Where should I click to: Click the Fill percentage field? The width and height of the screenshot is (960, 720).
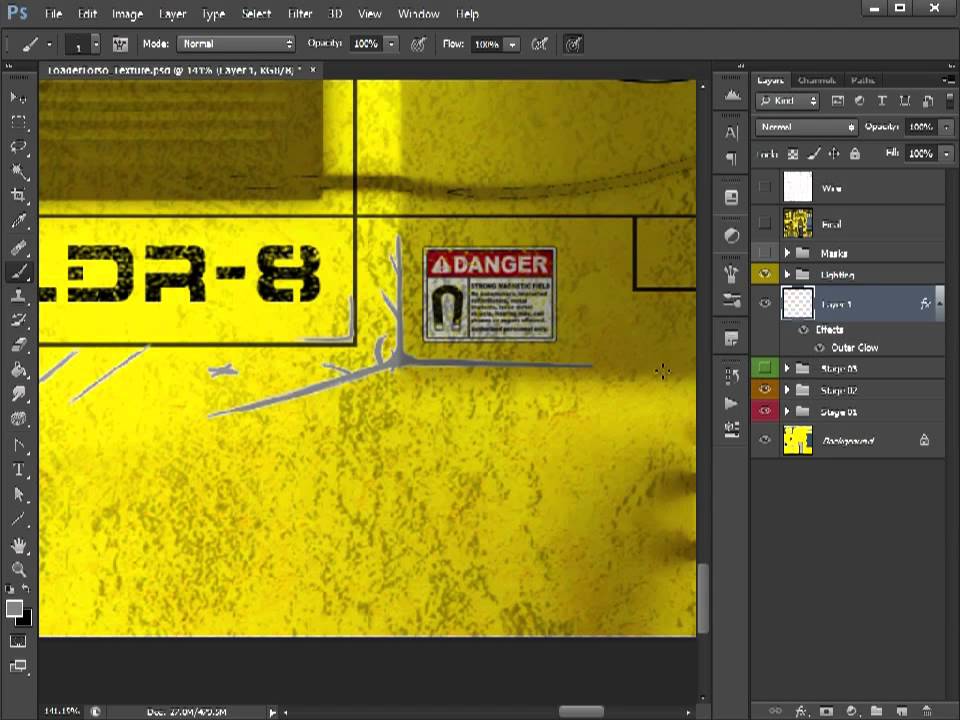click(922, 154)
